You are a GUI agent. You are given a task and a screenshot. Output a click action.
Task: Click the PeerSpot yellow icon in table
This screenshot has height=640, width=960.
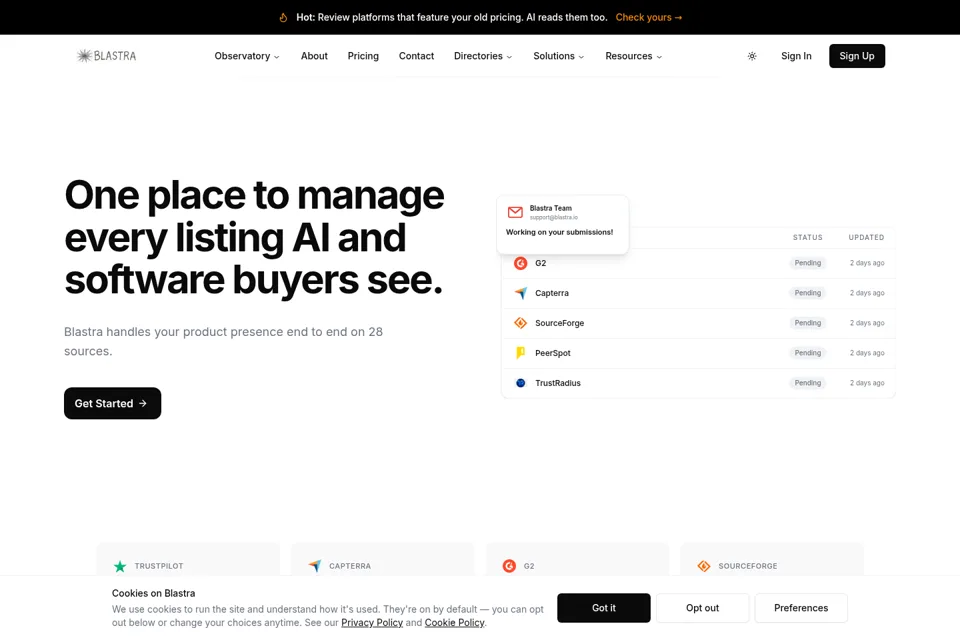click(520, 353)
